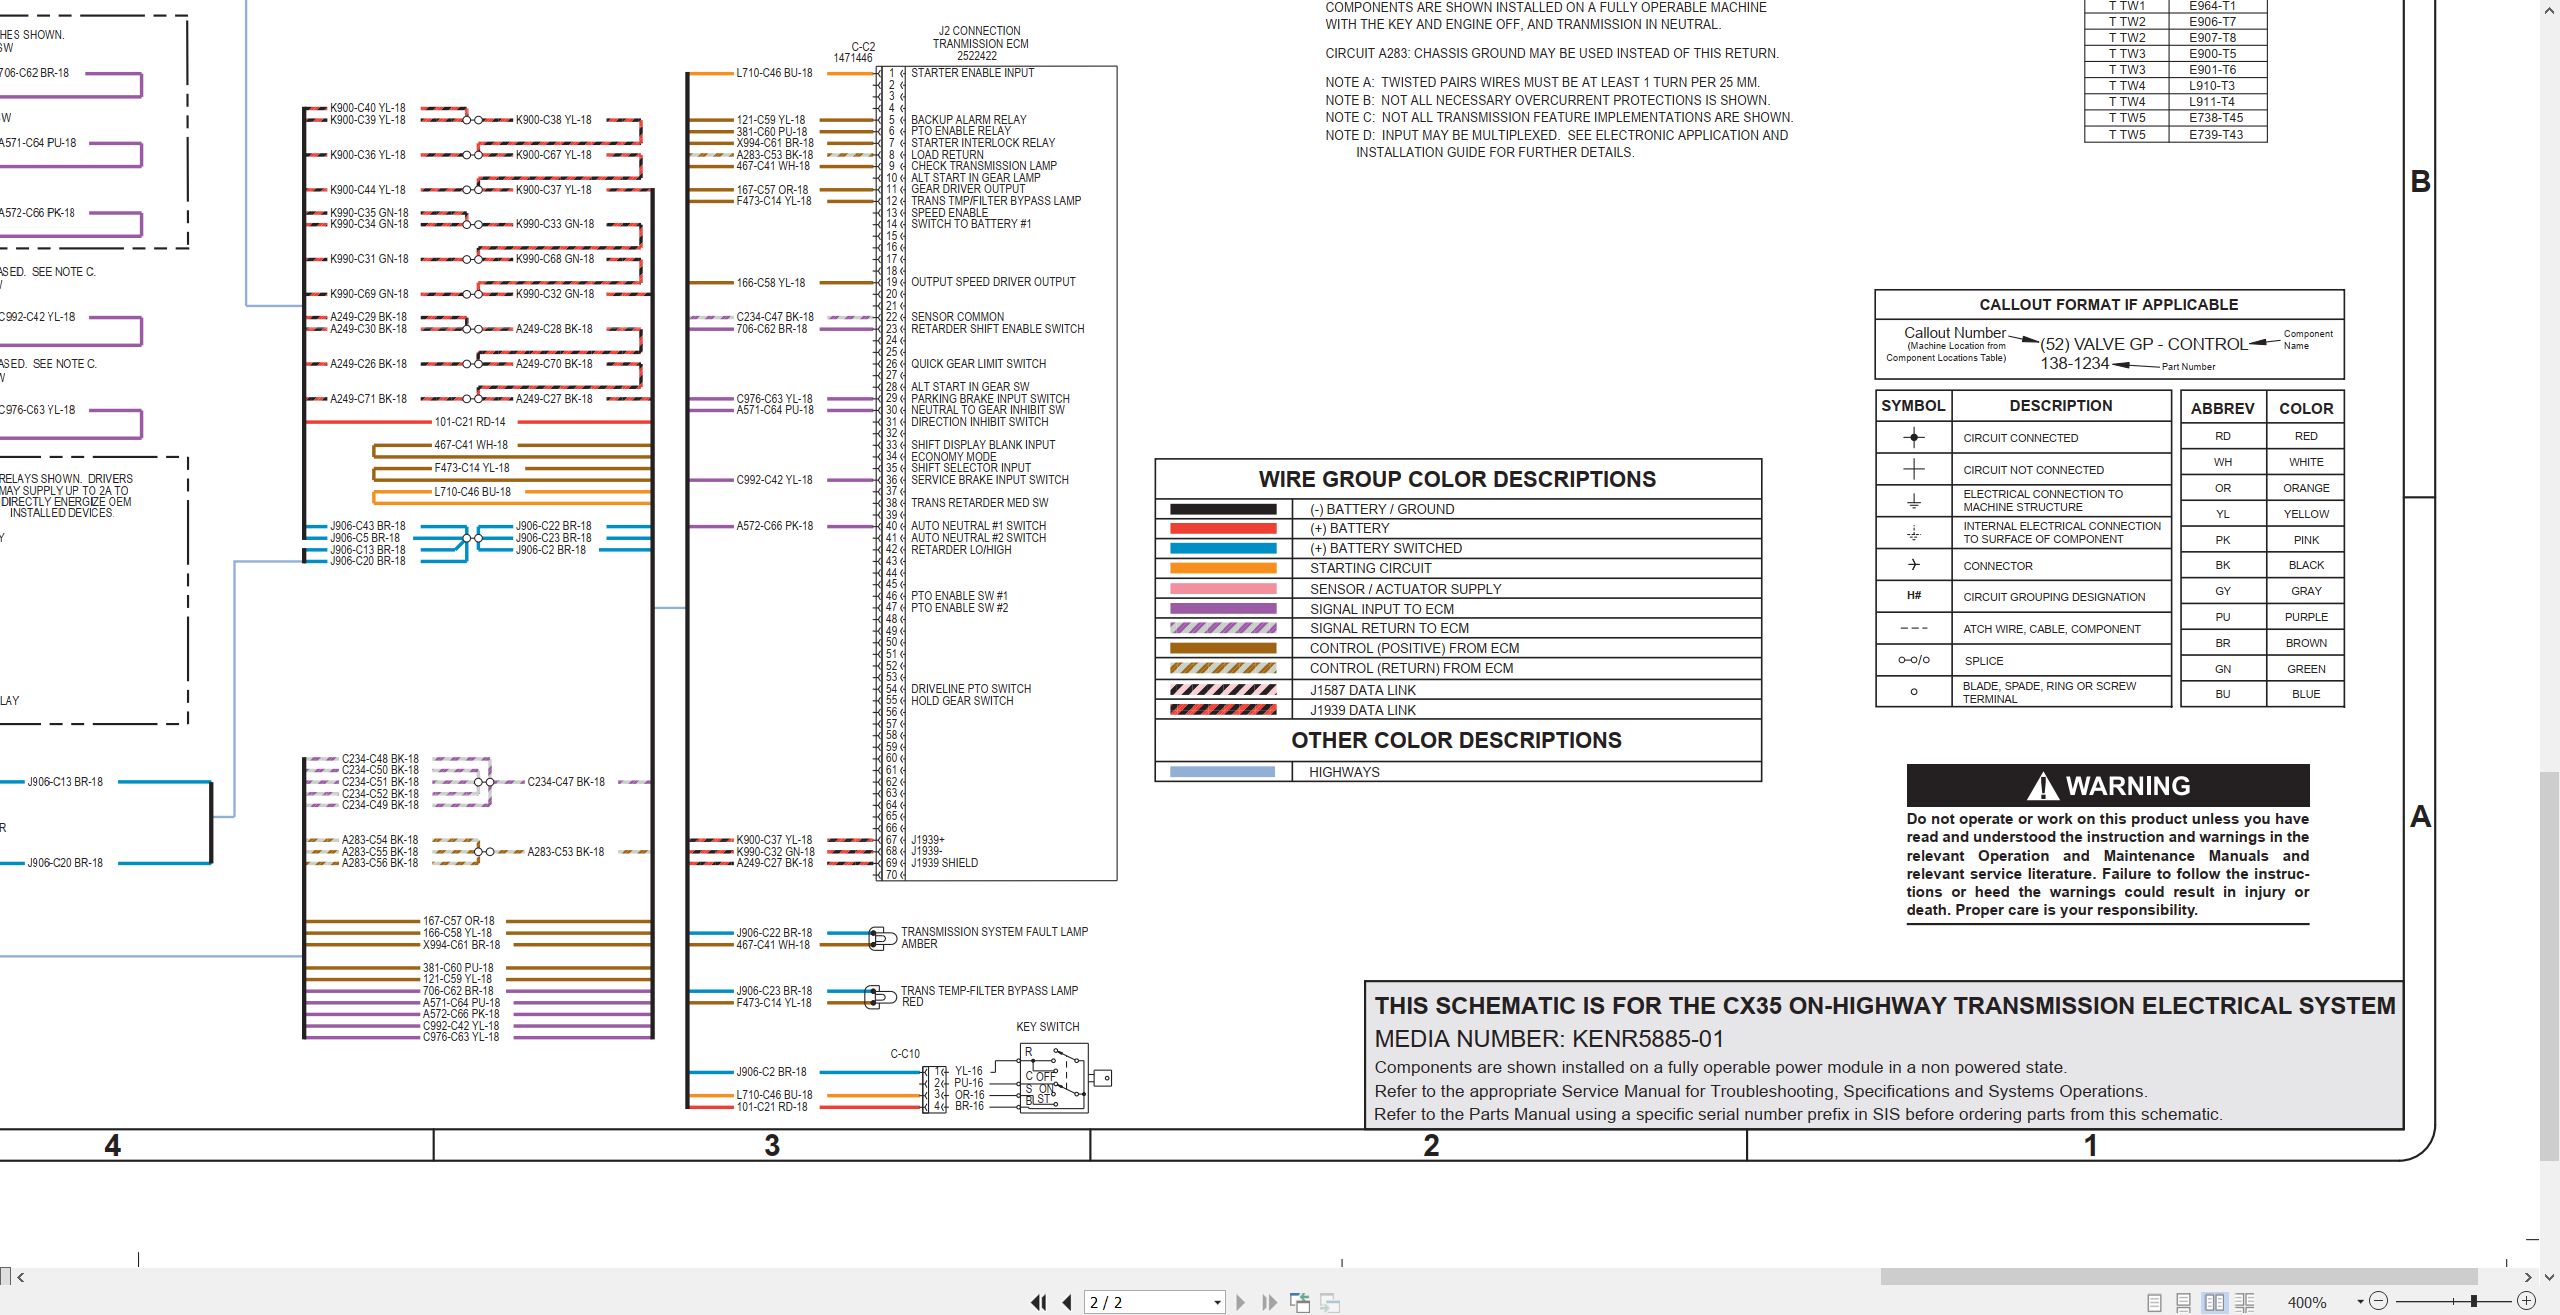Viewport: 2560px width, 1315px height.
Task: Click 'SENSOR / ACTUATOR SUPPLY' legend row
Action: pyautogui.click(x=1457, y=589)
